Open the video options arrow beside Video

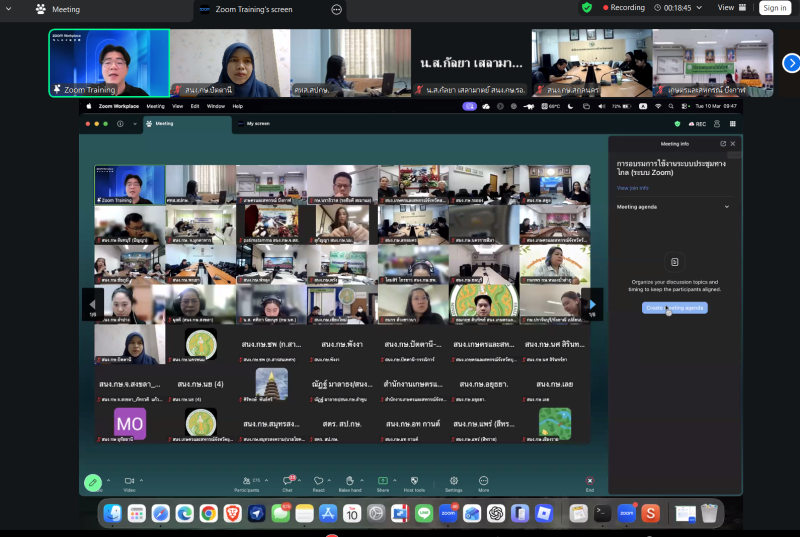(x=142, y=480)
